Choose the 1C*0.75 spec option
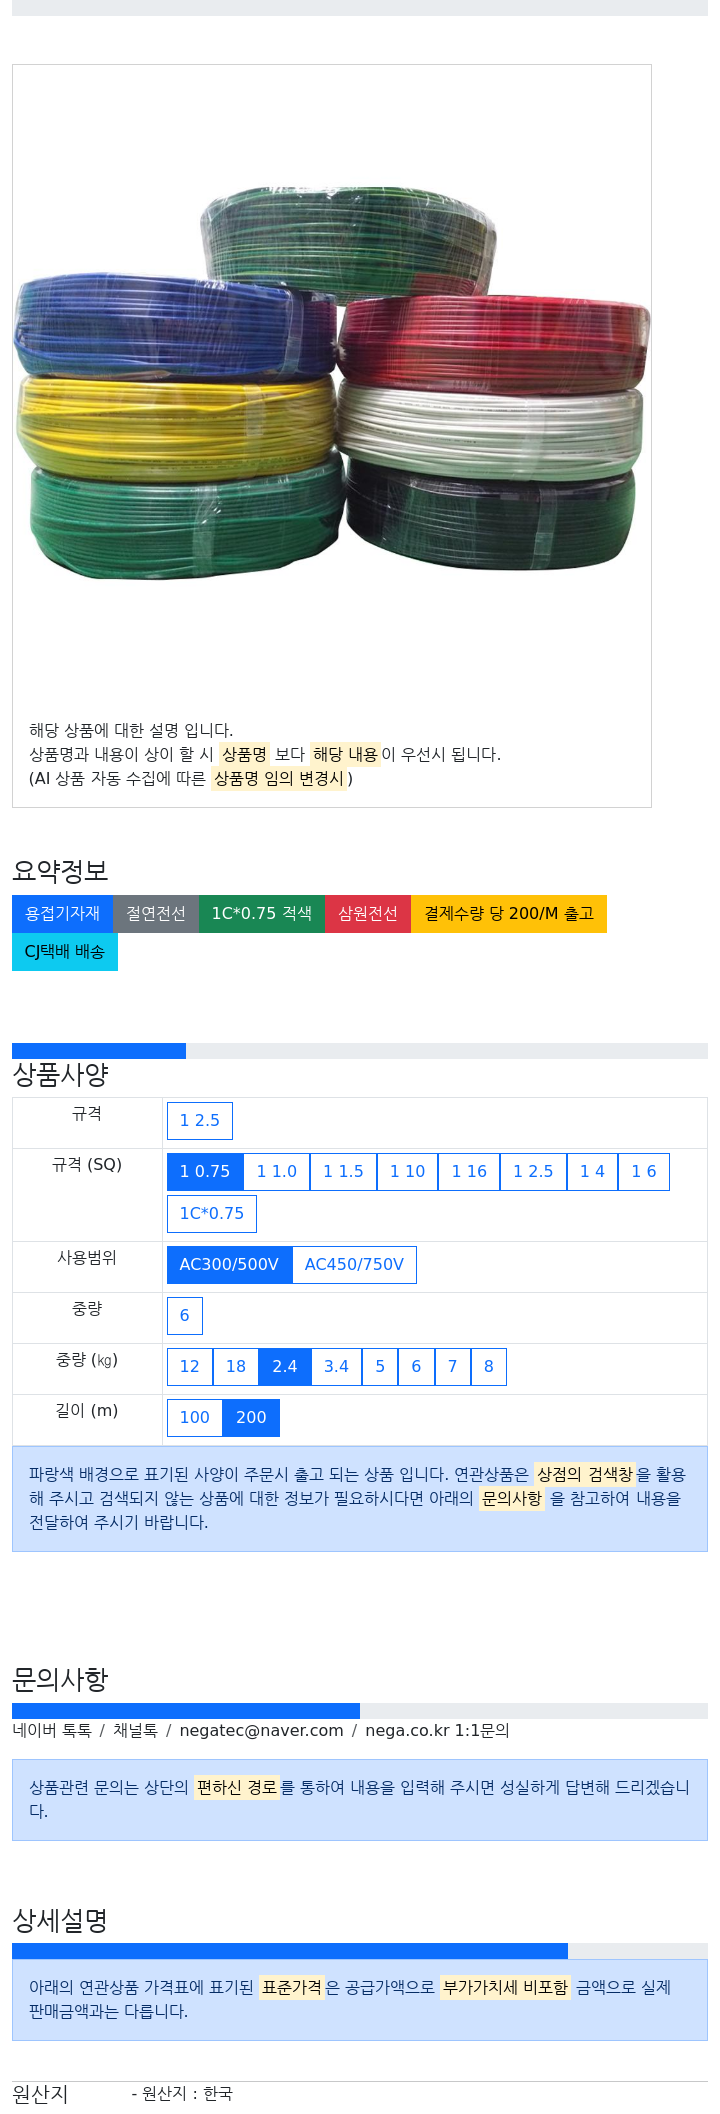720x2114 pixels. (212, 1214)
